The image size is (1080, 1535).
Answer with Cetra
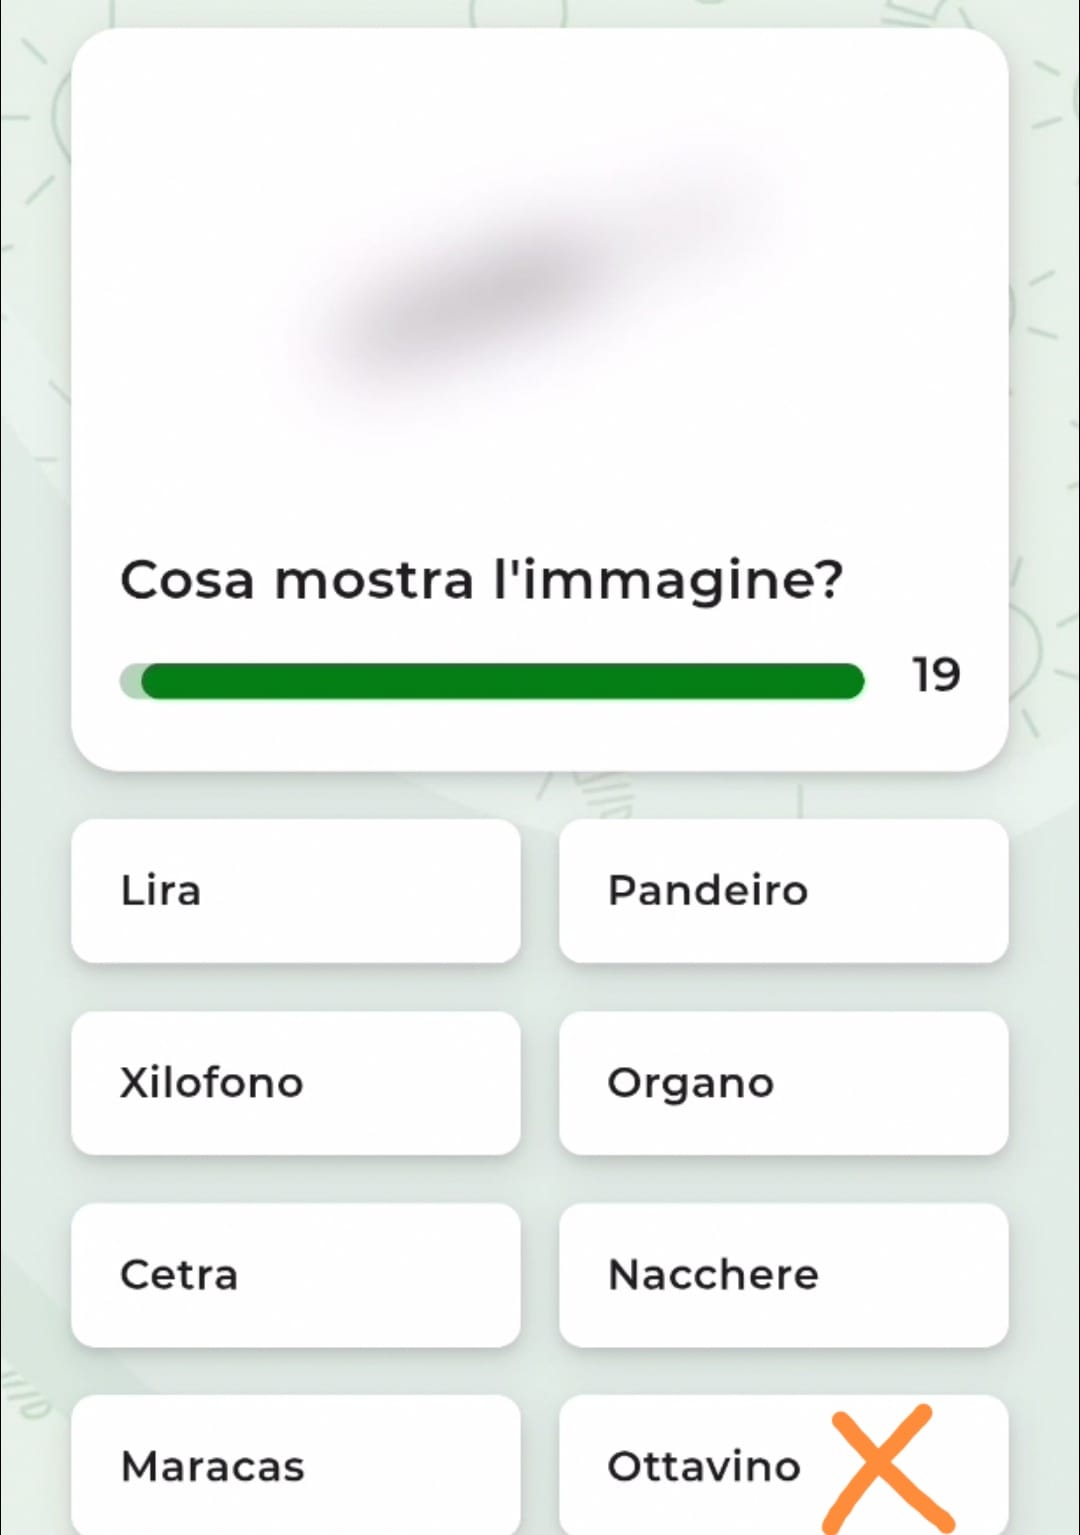point(295,1274)
